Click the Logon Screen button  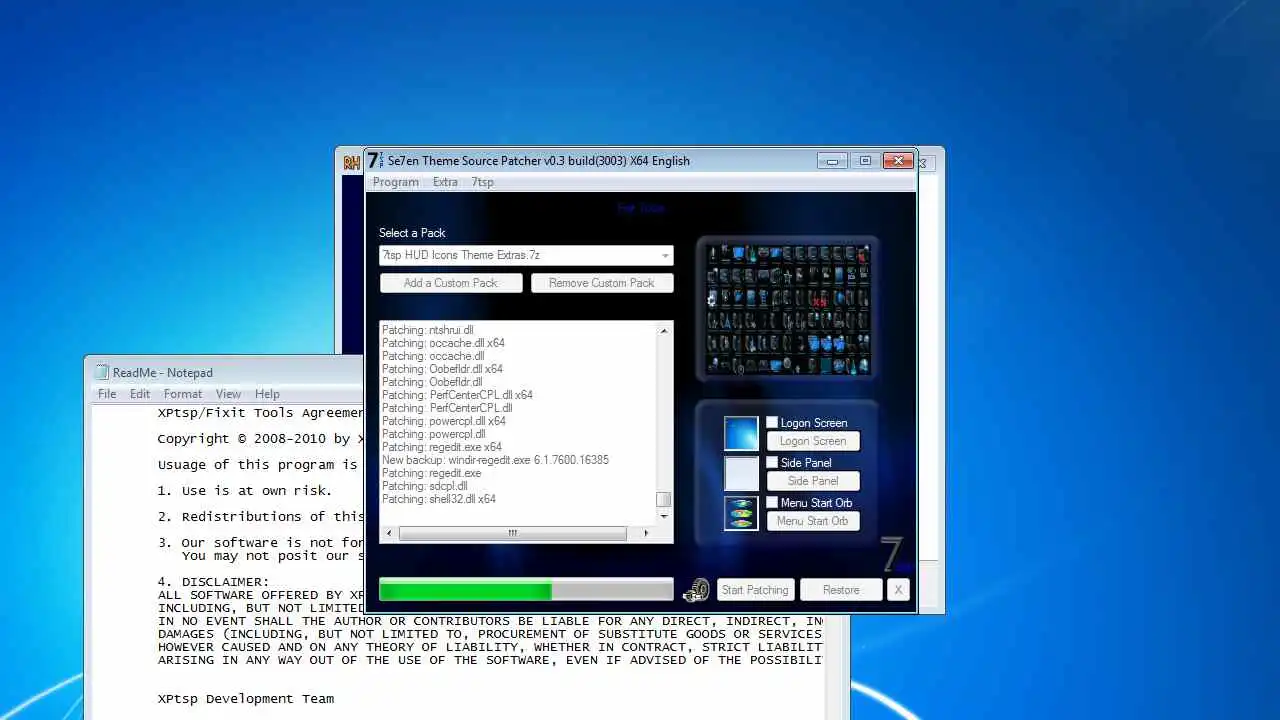pos(813,441)
